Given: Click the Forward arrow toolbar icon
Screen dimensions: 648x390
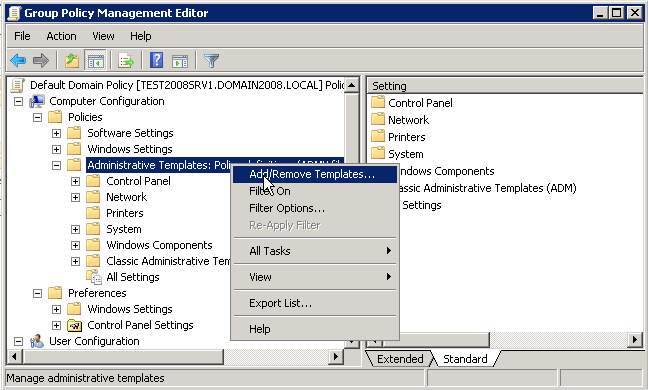Looking at the screenshot, I should click(x=41, y=61).
